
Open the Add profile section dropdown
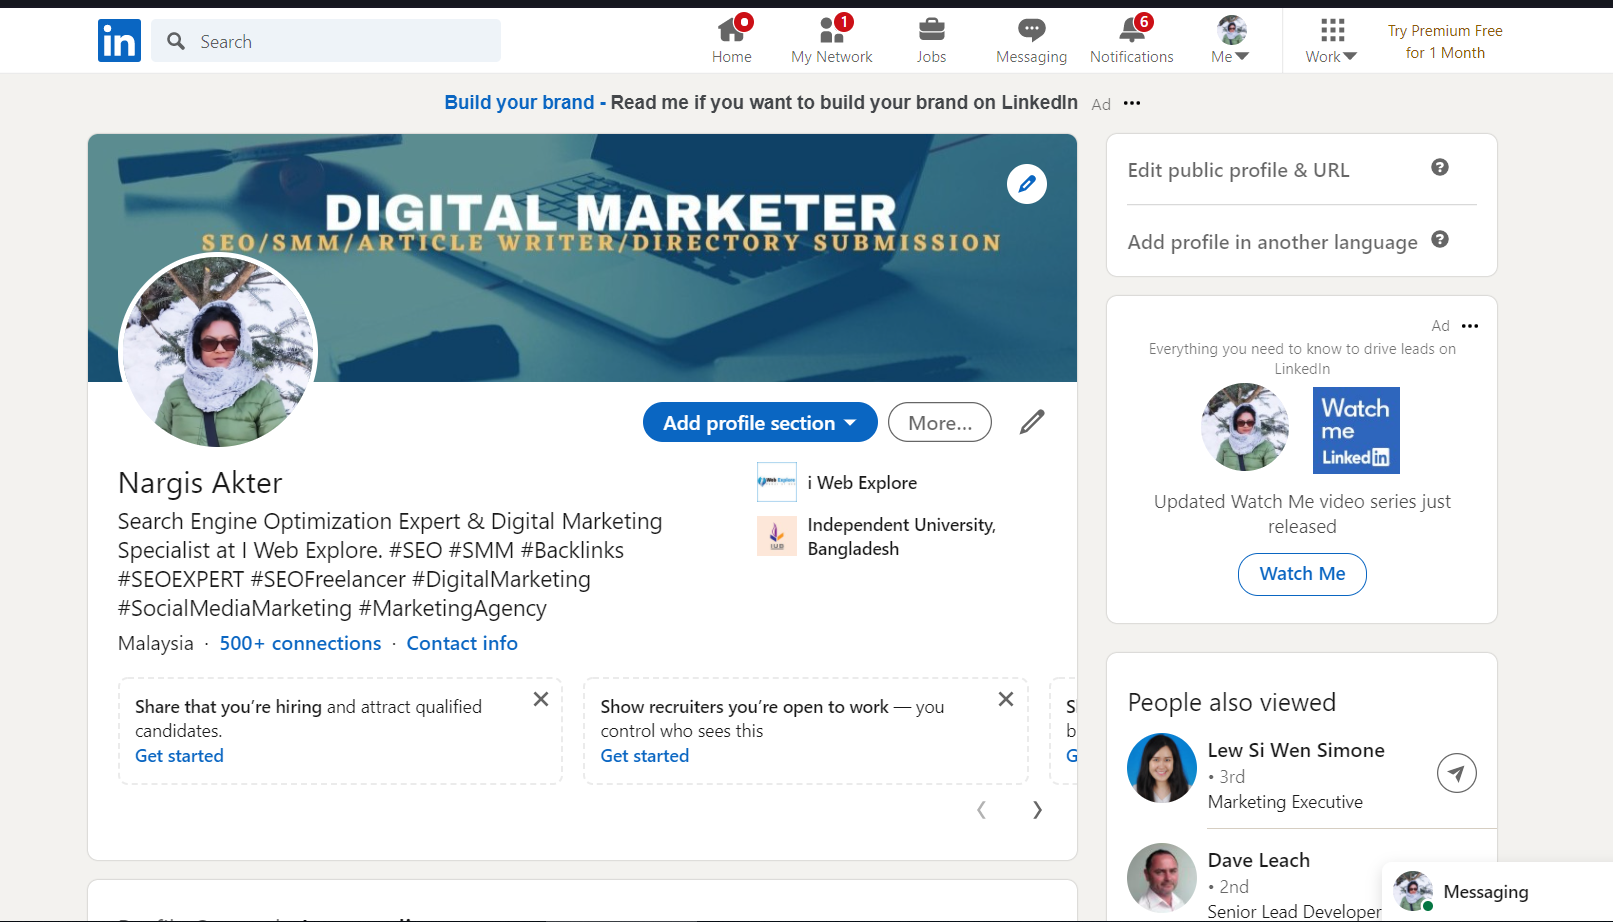(760, 423)
